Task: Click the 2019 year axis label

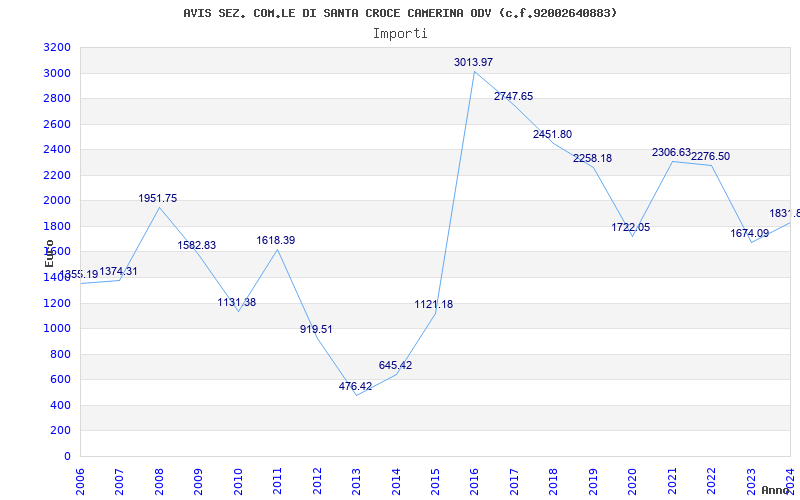Action: click(x=593, y=482)
